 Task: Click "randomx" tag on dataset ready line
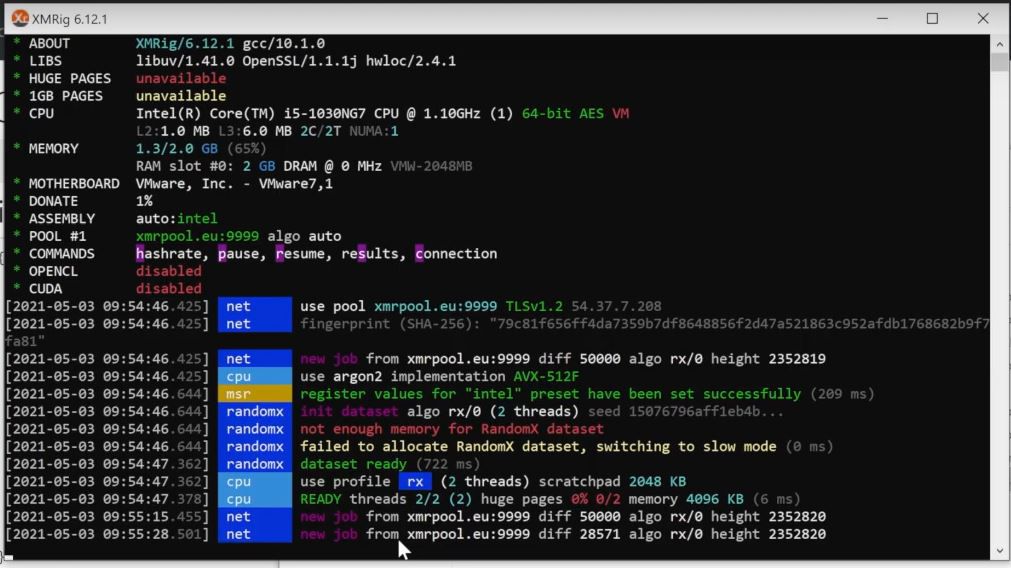[x=255, y=464]
